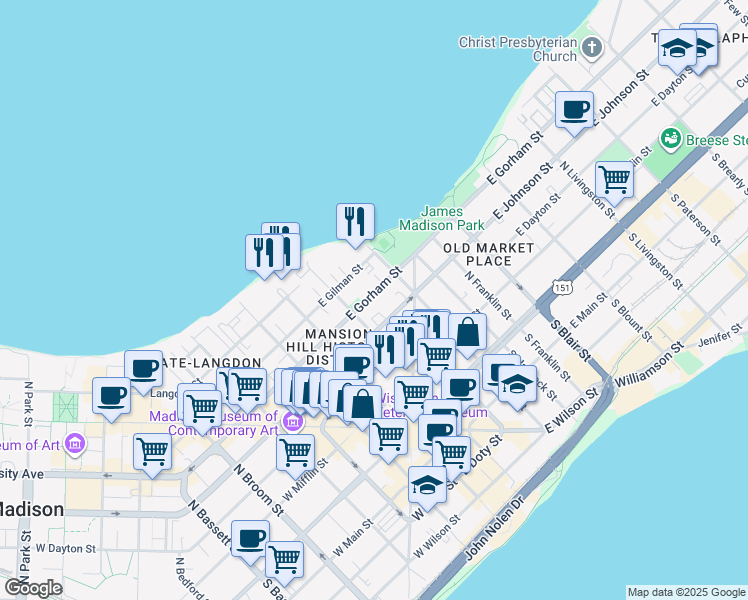Click the S Paterson St label
The image size is (748, 600).
[x=696, y=219]
